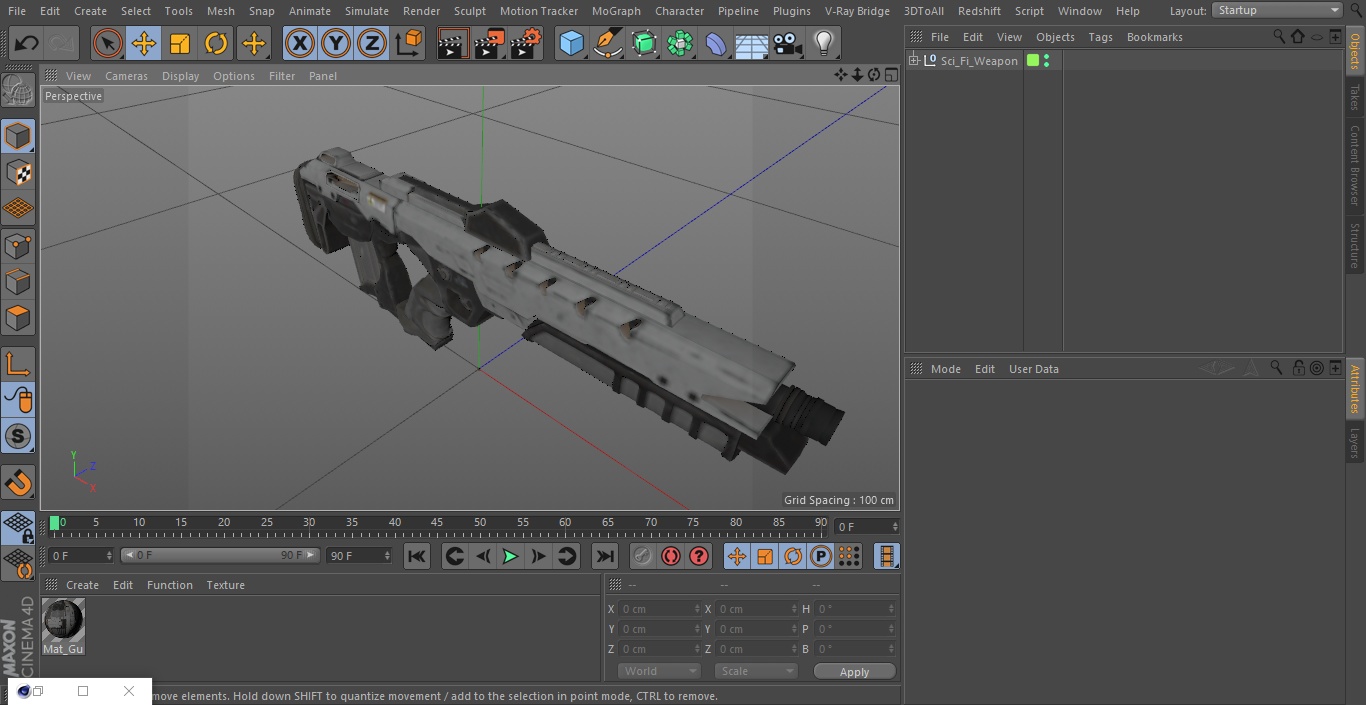Activate the Scale tool
The height and width of the screenshot is (705, 1366).
coord(180,43)
